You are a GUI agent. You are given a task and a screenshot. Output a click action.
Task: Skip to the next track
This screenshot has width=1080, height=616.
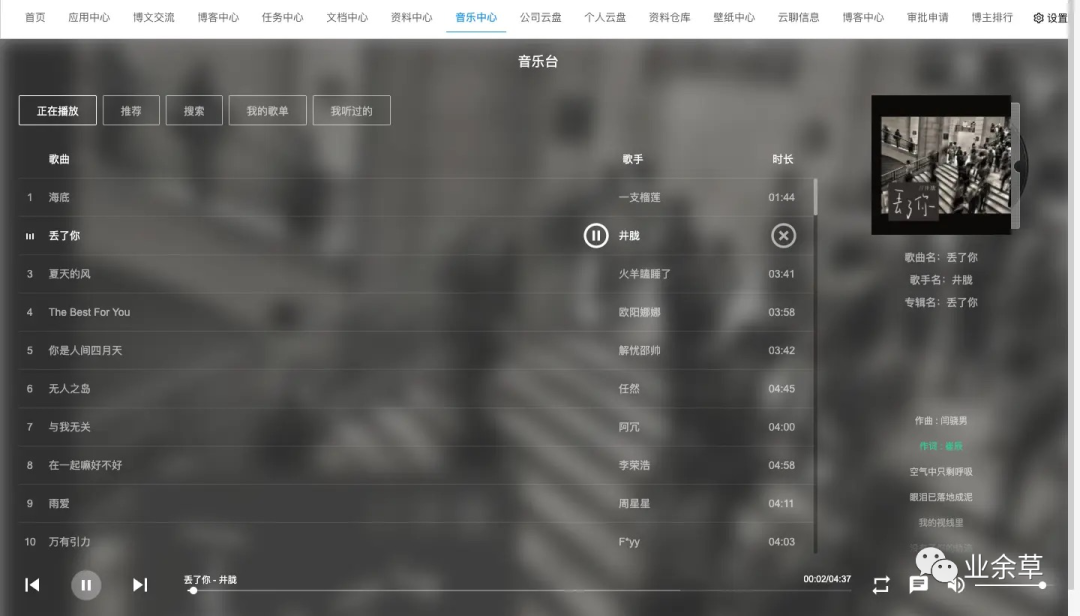tap(140, 585)
